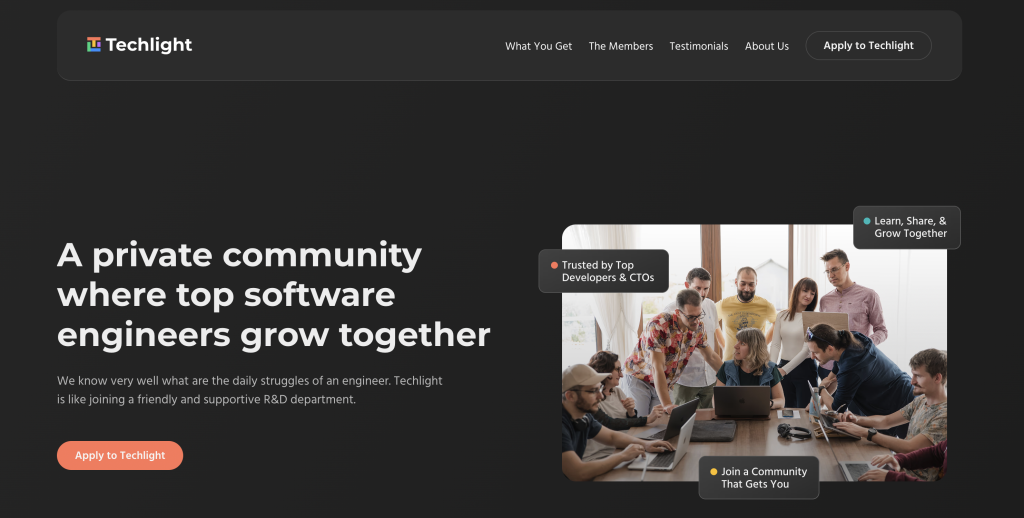
Task: Click the orange dot on Trusted badge
Action: (554, 265)
